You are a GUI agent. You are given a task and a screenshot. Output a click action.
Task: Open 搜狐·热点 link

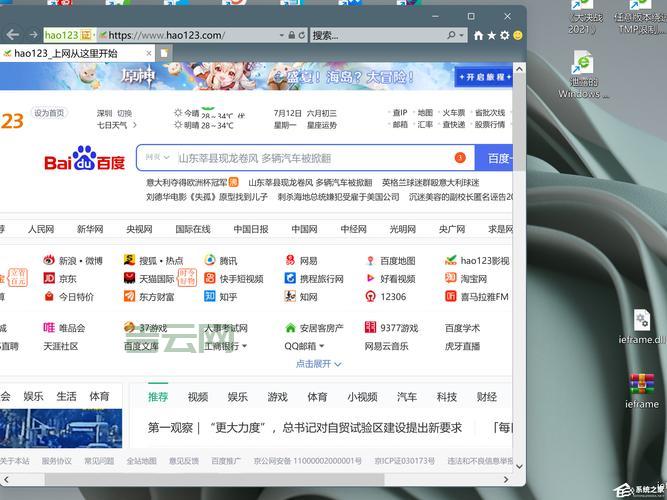(153, 260)
